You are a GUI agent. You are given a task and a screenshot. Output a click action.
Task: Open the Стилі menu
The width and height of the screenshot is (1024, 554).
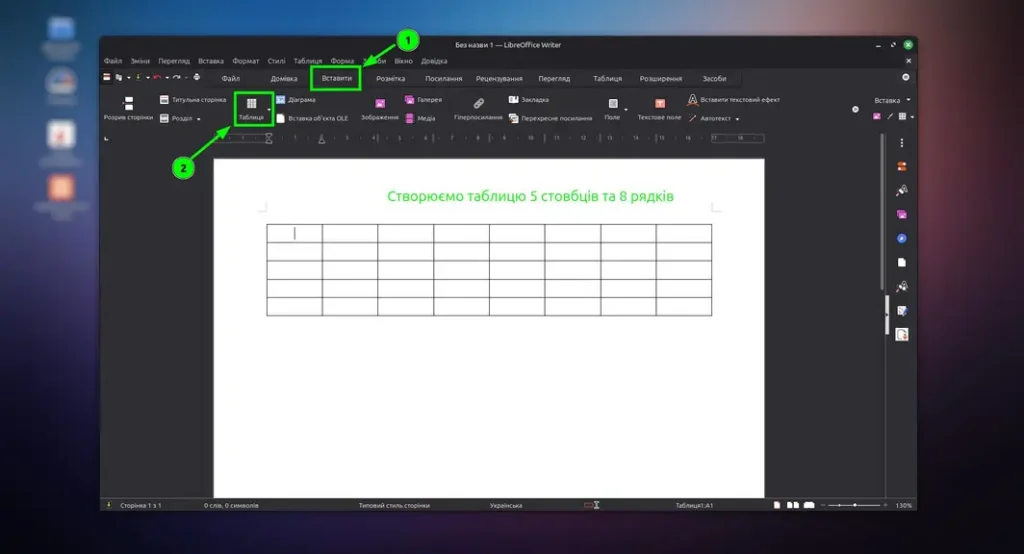(276, 61)
